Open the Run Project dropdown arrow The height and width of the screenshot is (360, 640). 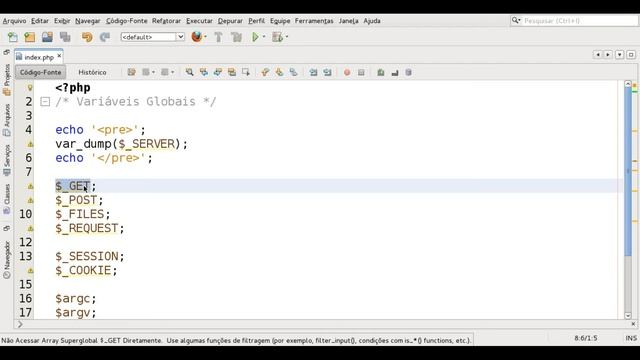pyautogui.click(x=264, y=37)
